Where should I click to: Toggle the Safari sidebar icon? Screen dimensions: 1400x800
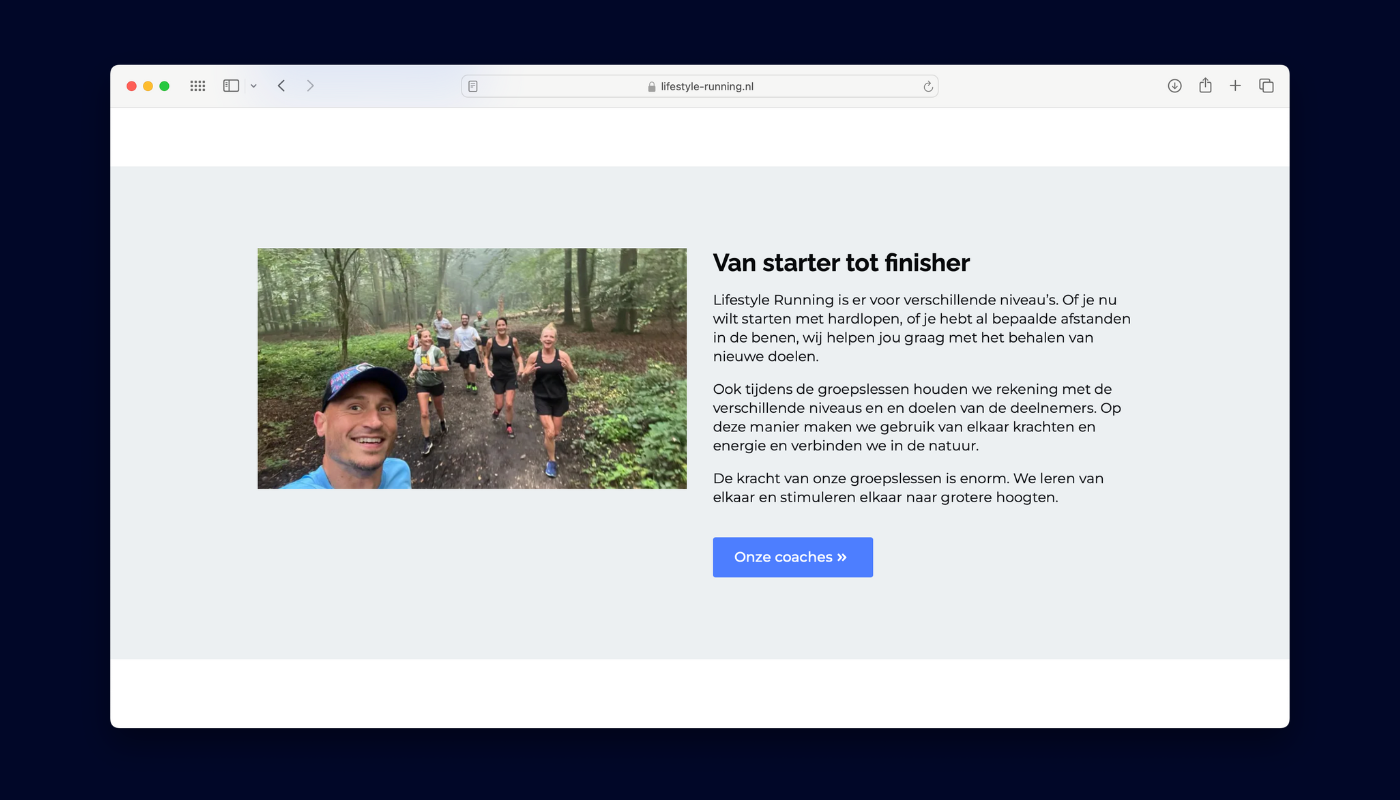click(231, 86)
